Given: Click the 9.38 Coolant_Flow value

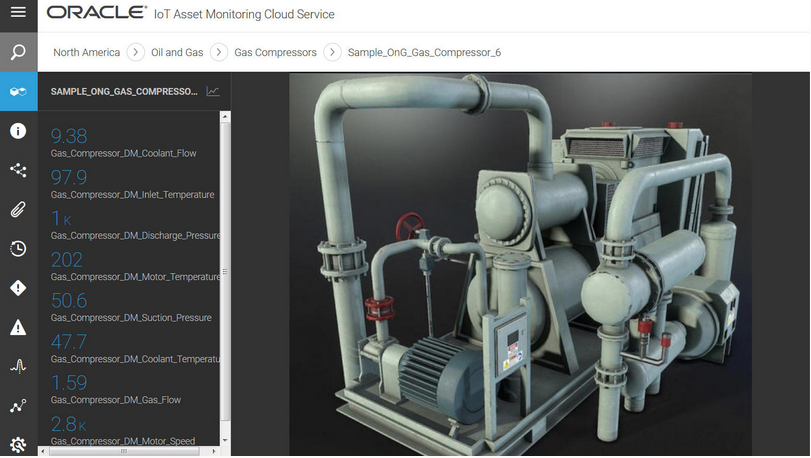Looking at the screenshot, I should 69,136.
